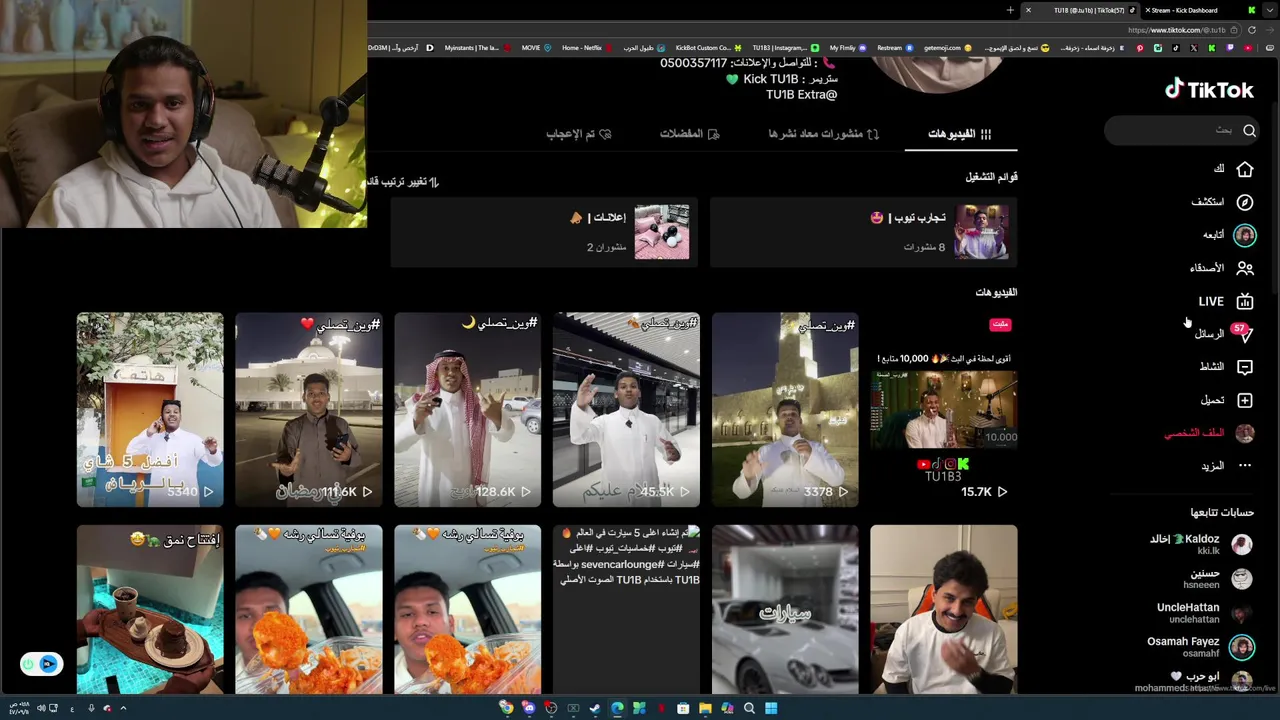Open the video with 128.6K views
1280x720 pixels.
[x=467, y=410]
